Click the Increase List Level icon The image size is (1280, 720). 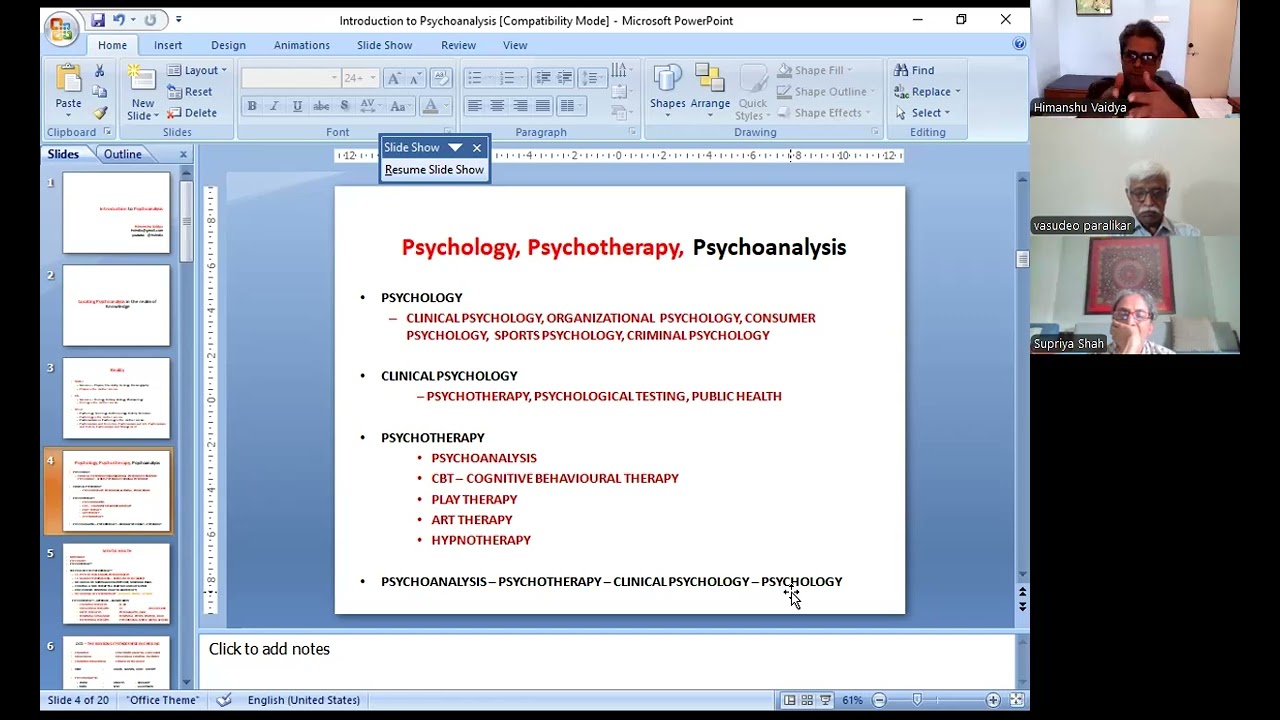[565, 78]
